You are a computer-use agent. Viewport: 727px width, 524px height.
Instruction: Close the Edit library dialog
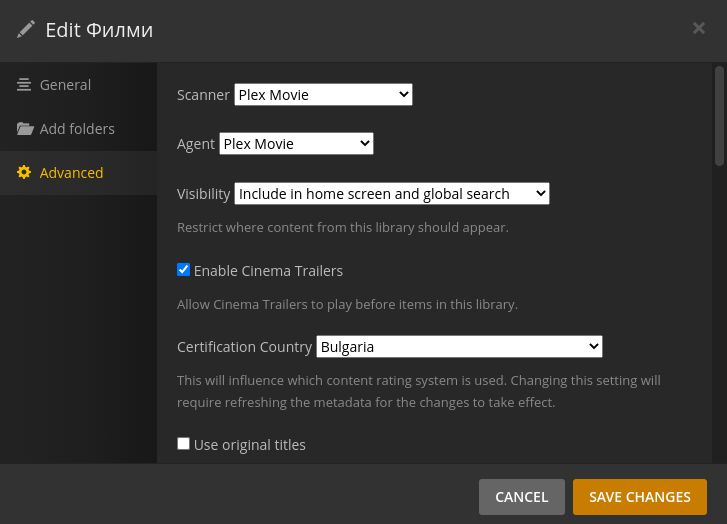699,28
